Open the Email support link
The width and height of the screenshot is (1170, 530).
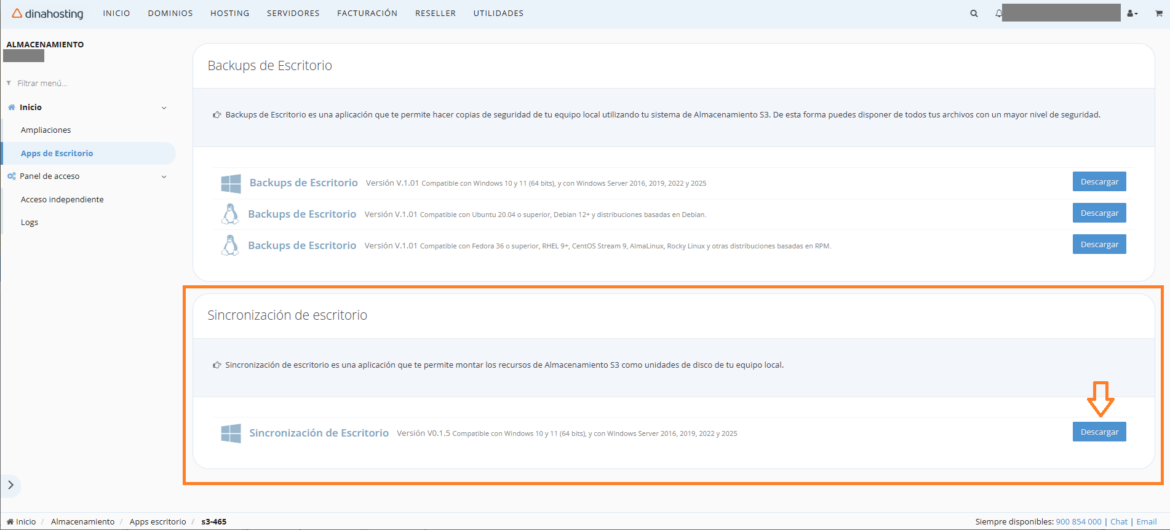1147,522
